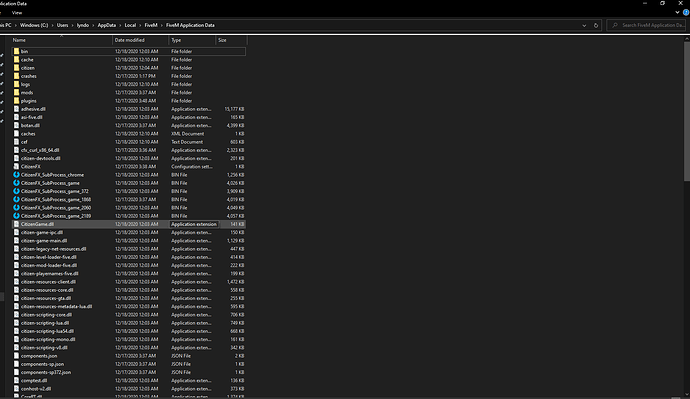Click the vertical scrollbar thumb
This screenshot has height=399, width=690.
687,111
